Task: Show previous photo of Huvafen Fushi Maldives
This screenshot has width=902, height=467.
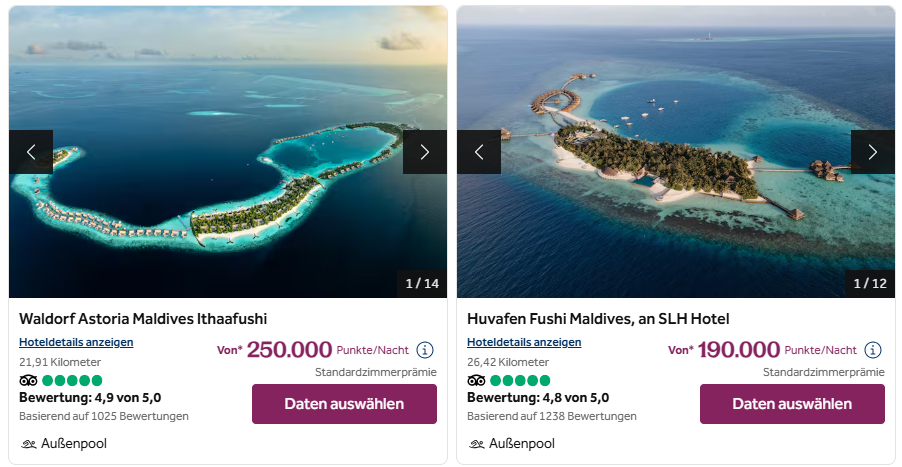Action: pos(479,152)
